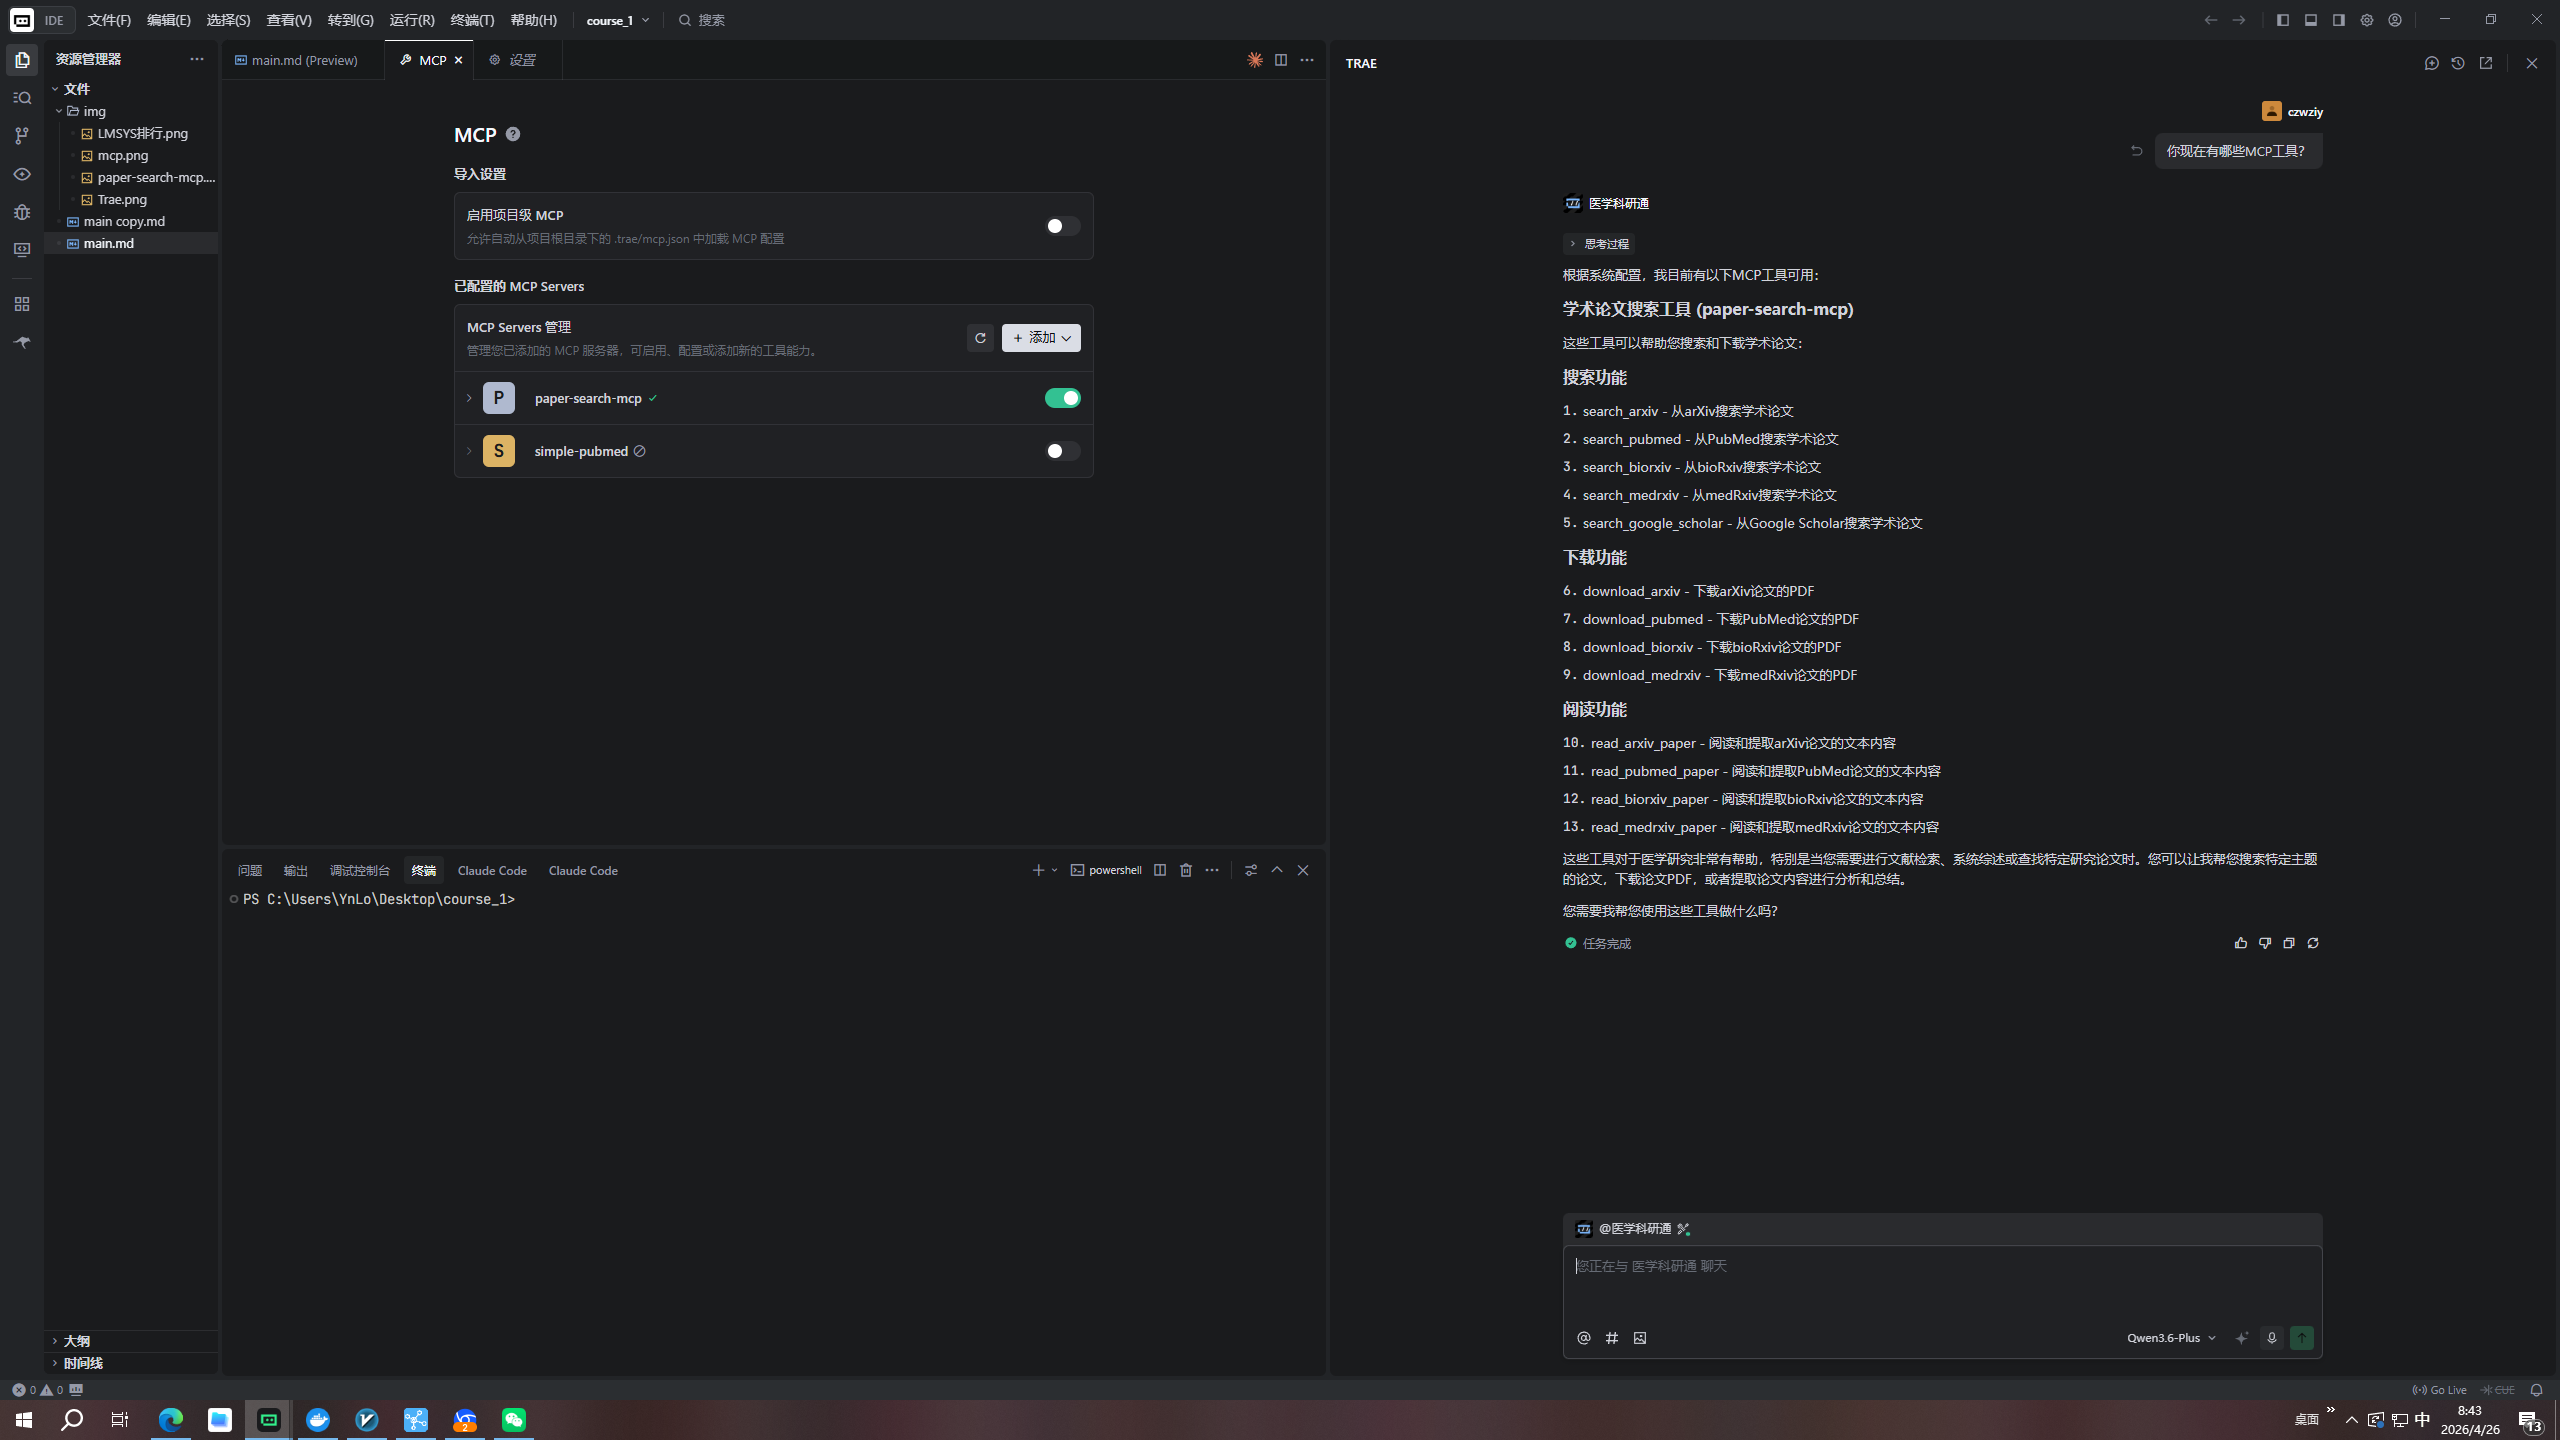The width and height of the screenshot is (2560, 1440).
Task: Open editor more actions ellipsis menu
Action: pyautogui.click(x=1307, y=60)
